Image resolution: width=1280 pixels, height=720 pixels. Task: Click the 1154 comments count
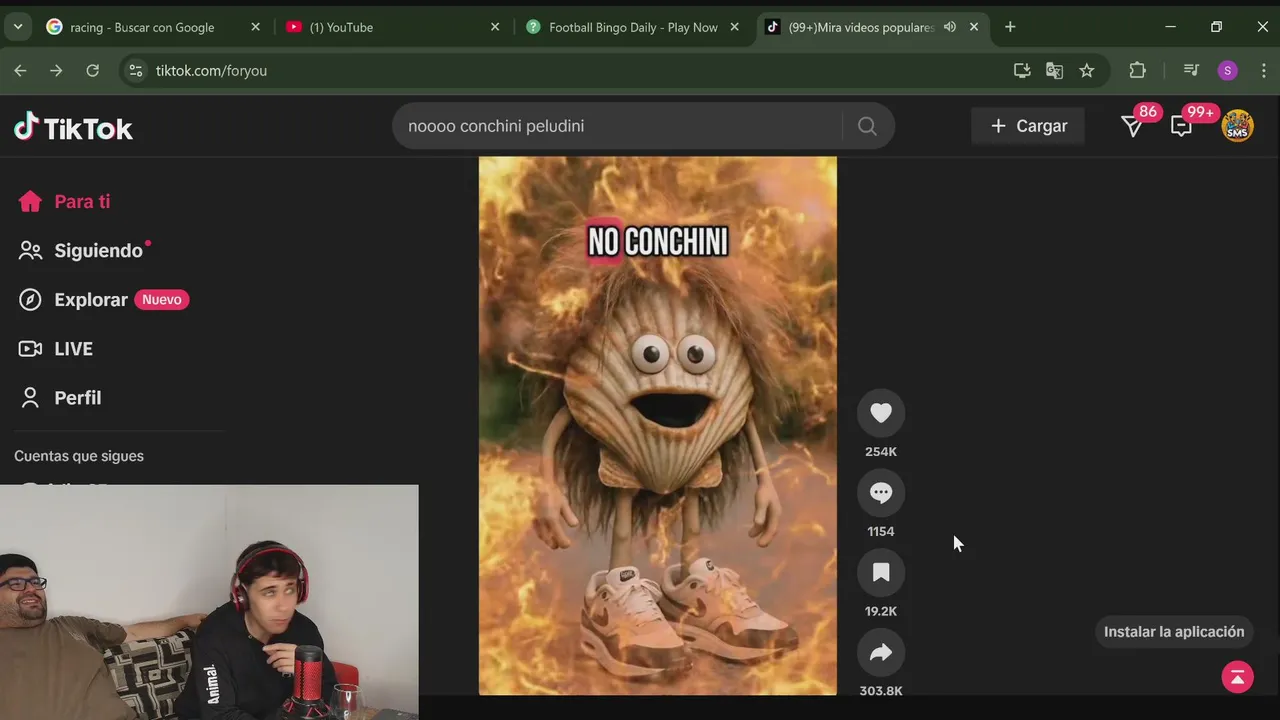[881, 532]
